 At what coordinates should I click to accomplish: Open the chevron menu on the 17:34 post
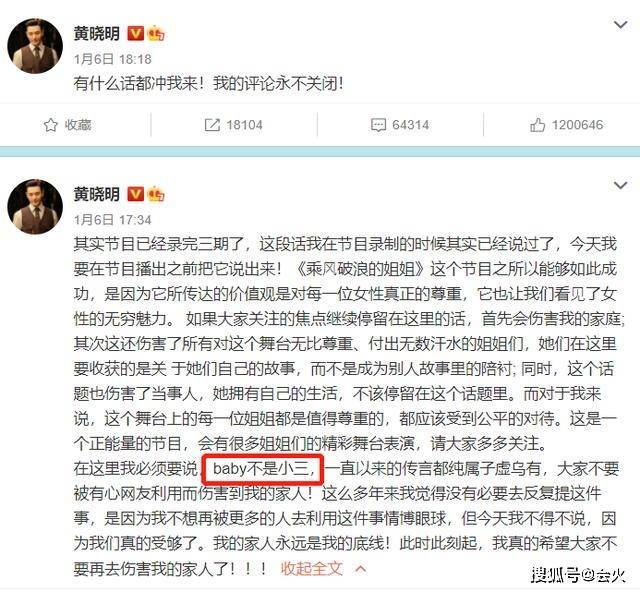click(620, 185)
